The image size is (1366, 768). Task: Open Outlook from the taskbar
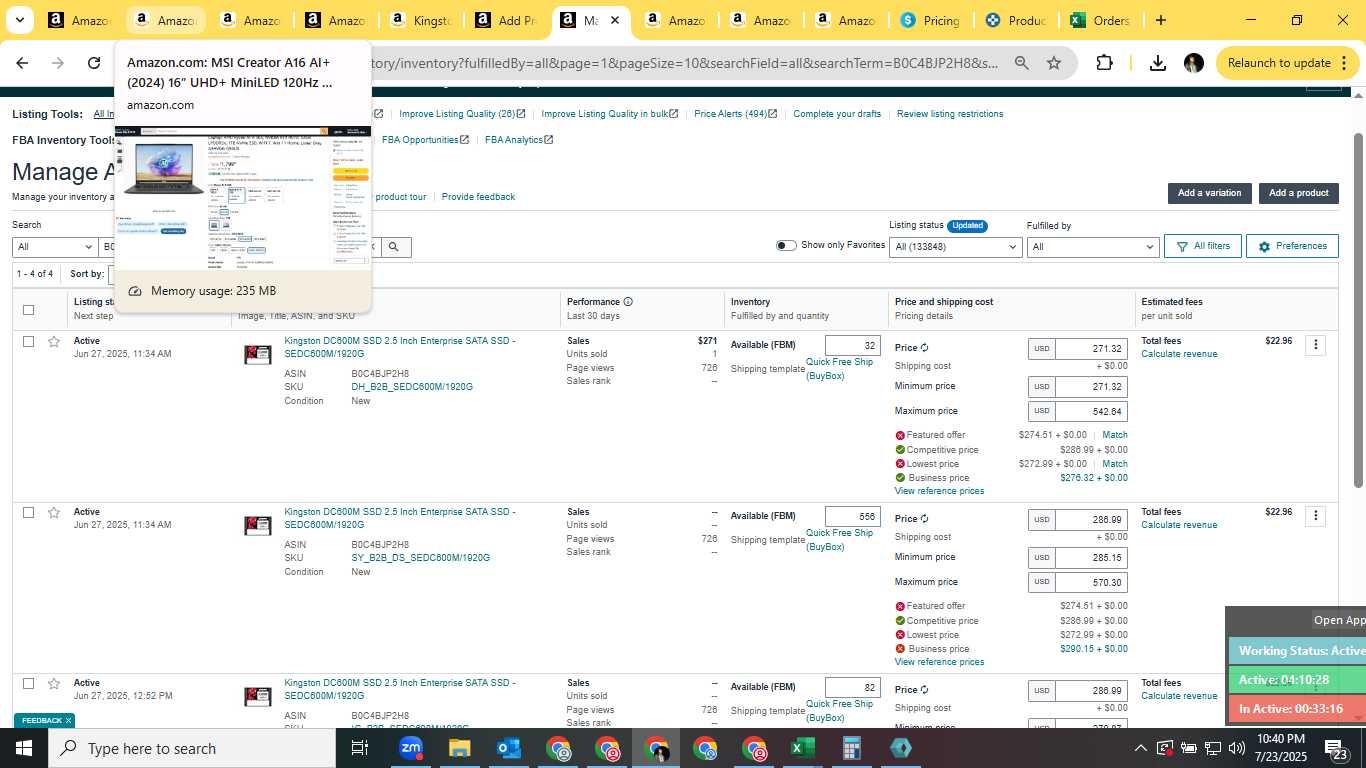pos(508,748)
